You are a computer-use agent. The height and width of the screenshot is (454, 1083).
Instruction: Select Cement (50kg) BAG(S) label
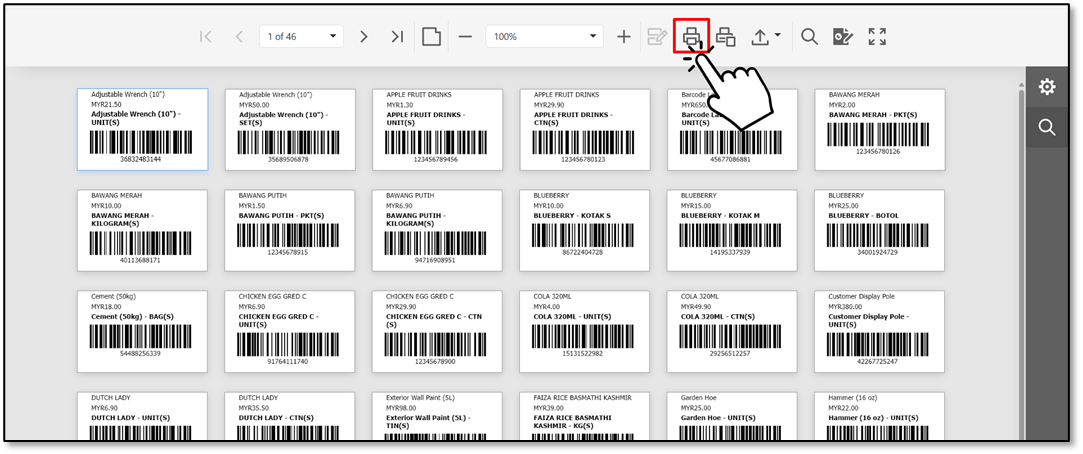tap(142, 331)
